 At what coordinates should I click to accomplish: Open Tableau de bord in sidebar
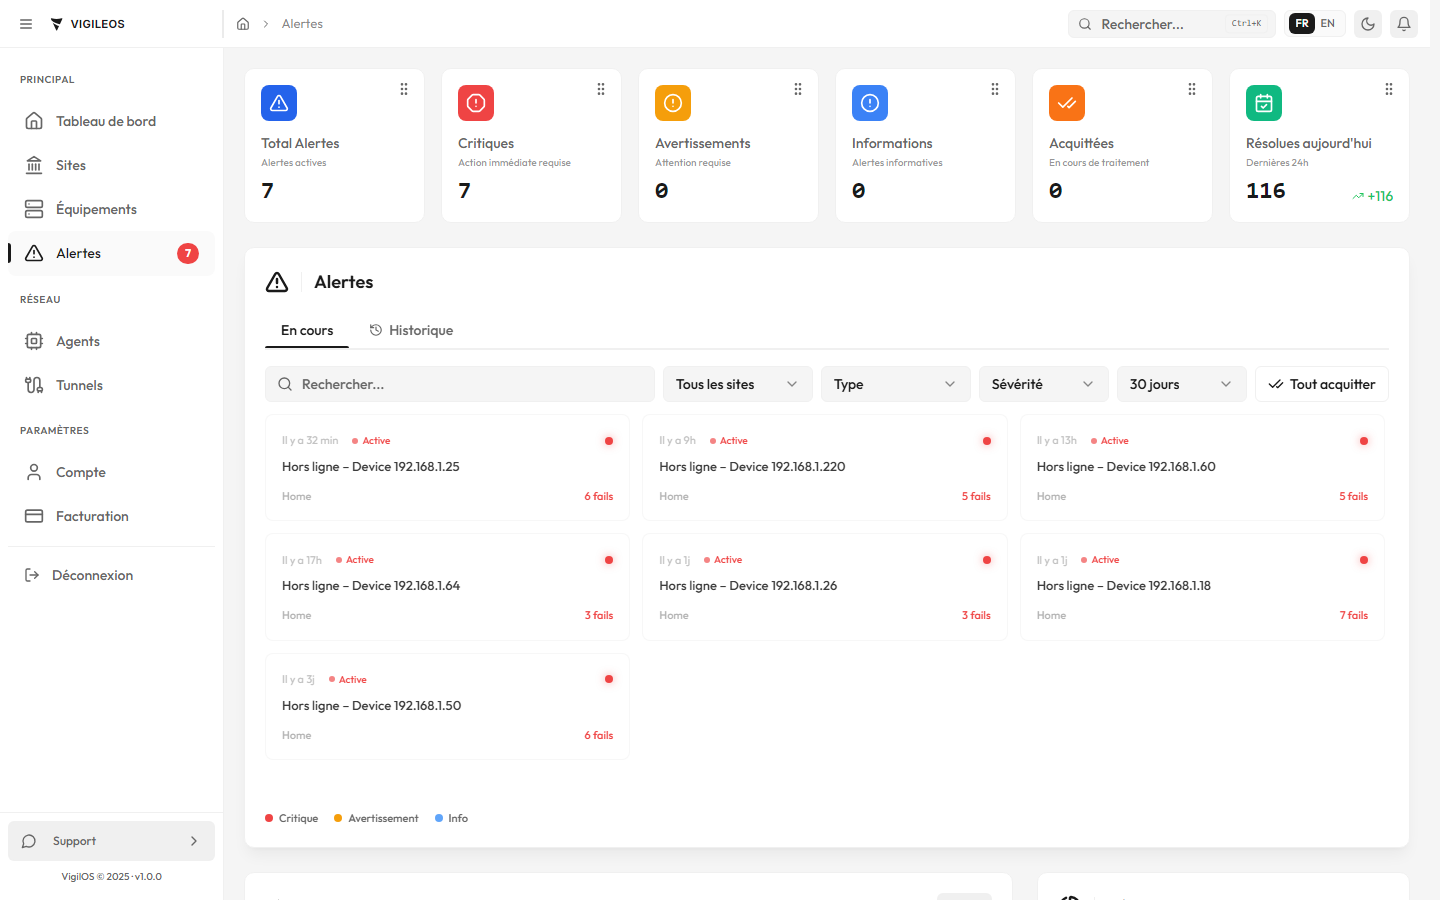pyautogui.click(x=111, y=121)
